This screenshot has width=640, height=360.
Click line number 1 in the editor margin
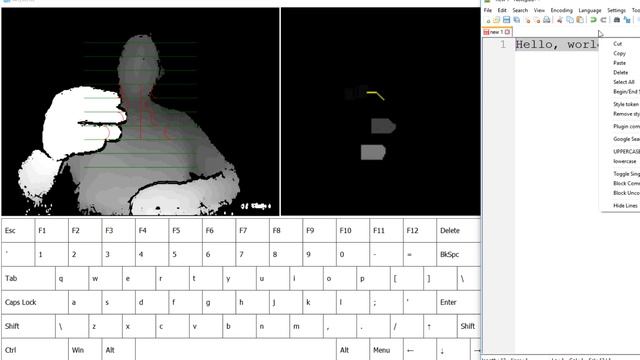click(x=503, y=44)
